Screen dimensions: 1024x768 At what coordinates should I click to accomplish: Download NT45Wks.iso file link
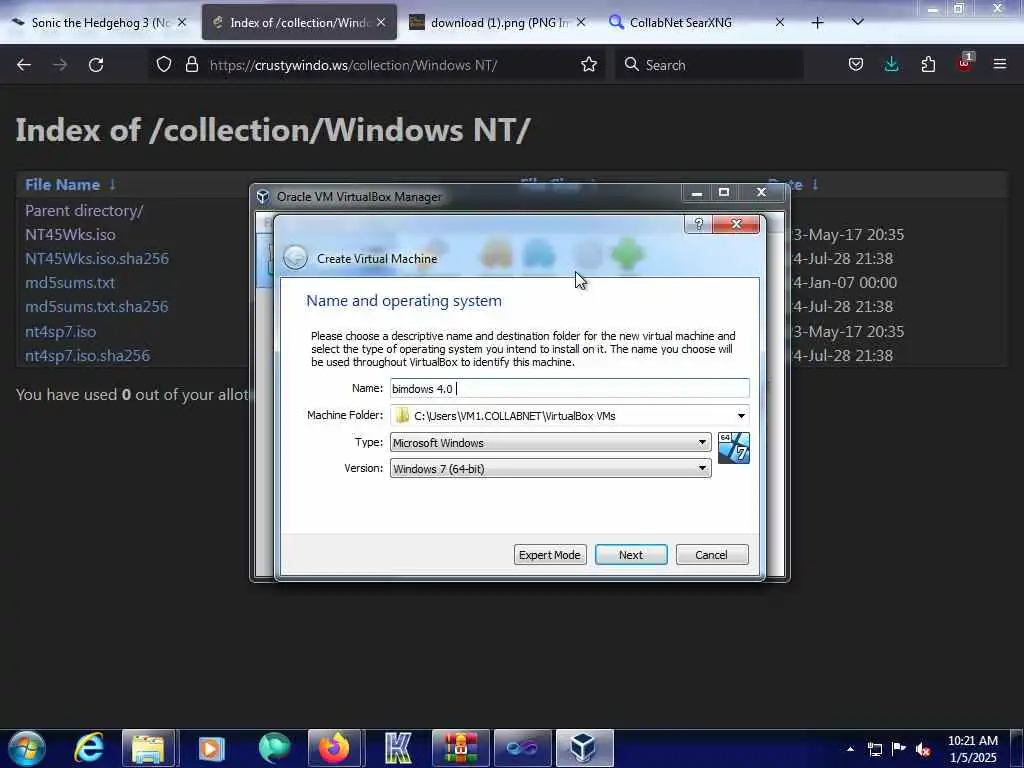(x=70, y=234)
